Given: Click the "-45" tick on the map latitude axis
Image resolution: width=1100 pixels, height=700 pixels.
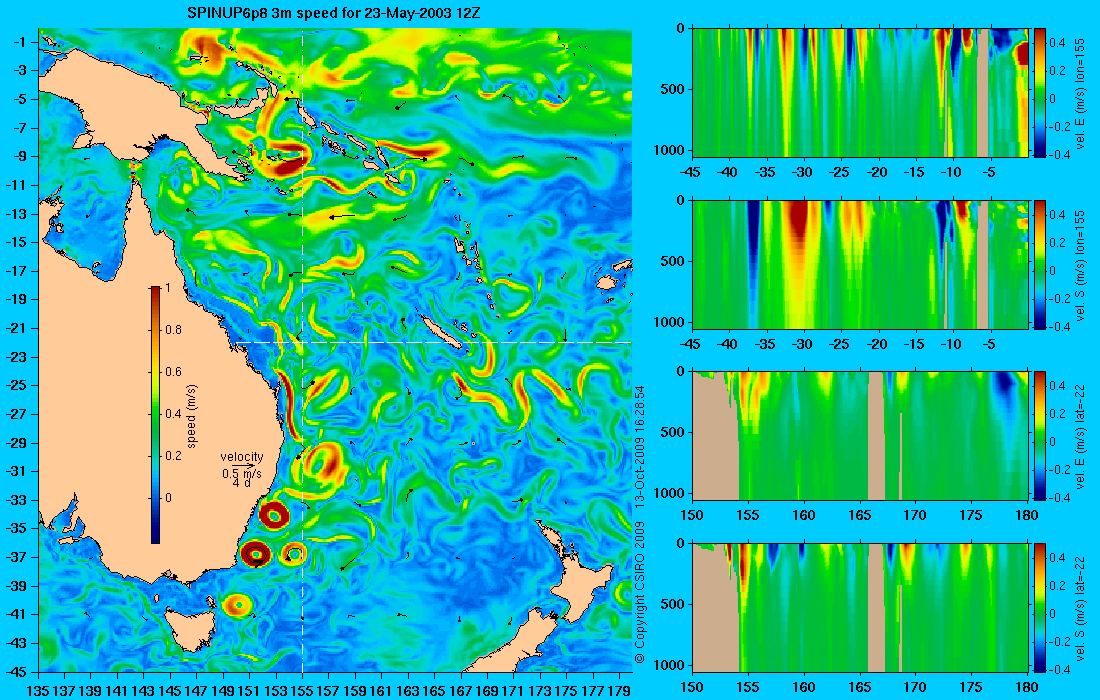Looking at the screenshot, I should pos(17,671).
